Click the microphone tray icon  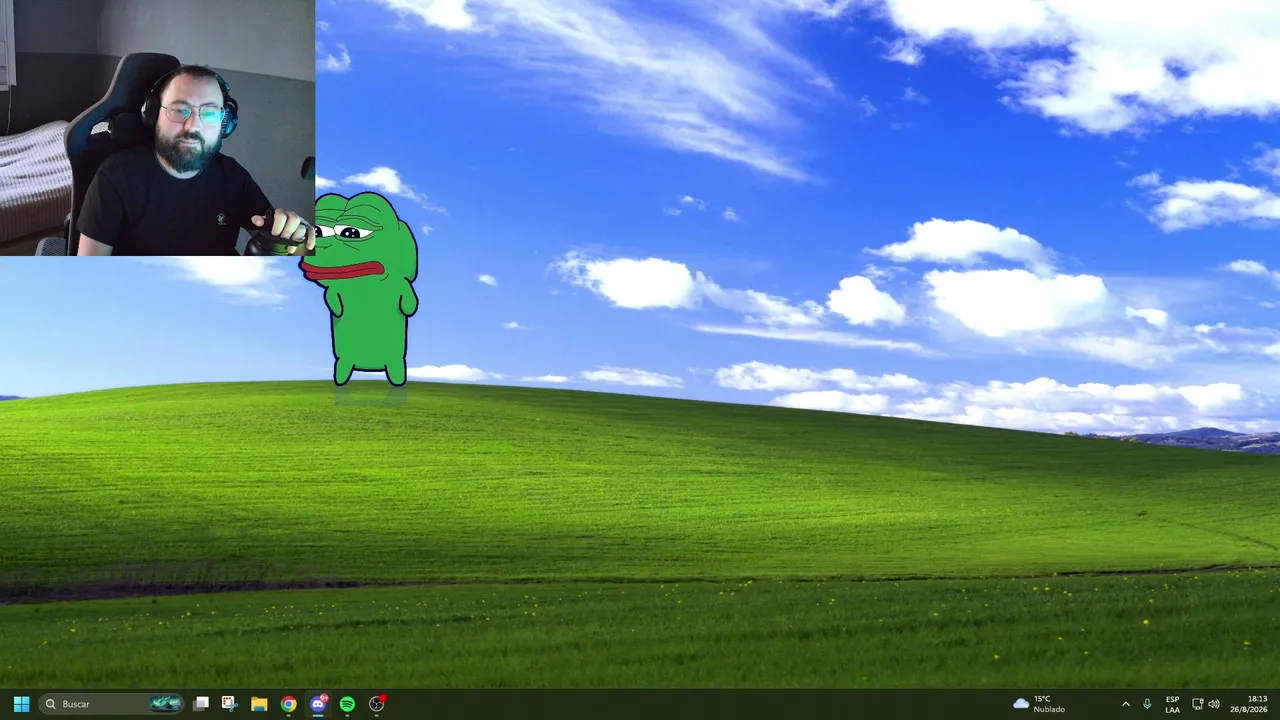pos(1147,704)
